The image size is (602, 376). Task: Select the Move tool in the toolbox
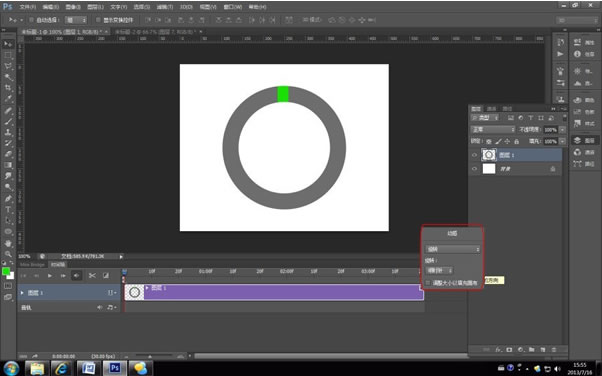[x=8, y=44]
